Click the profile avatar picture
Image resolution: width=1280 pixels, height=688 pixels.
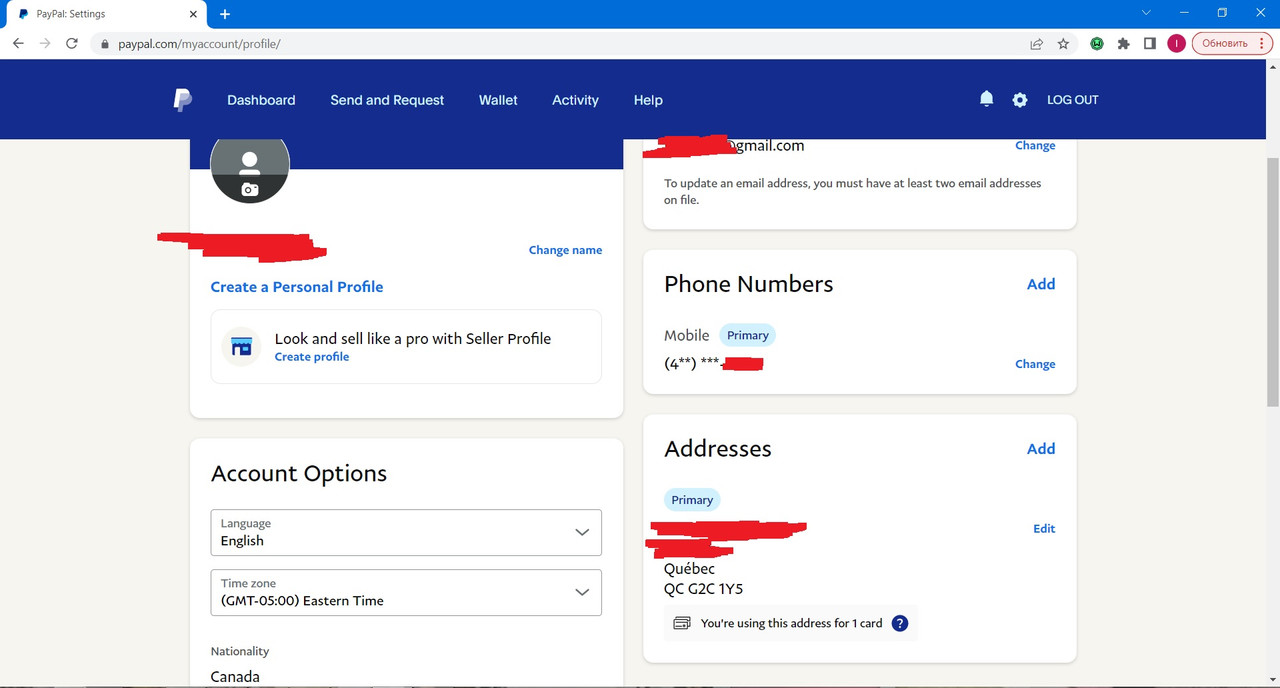tap(250, 162)
